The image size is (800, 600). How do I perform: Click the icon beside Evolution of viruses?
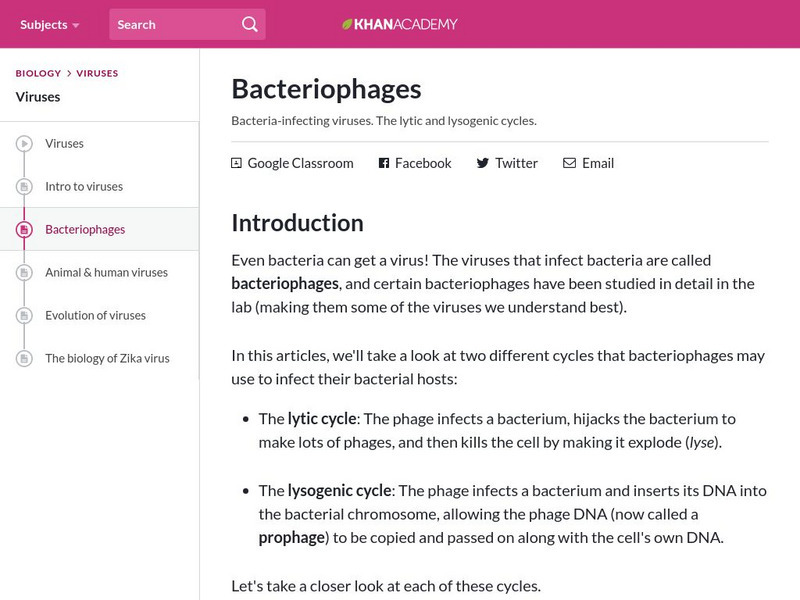tap(24, 316)
